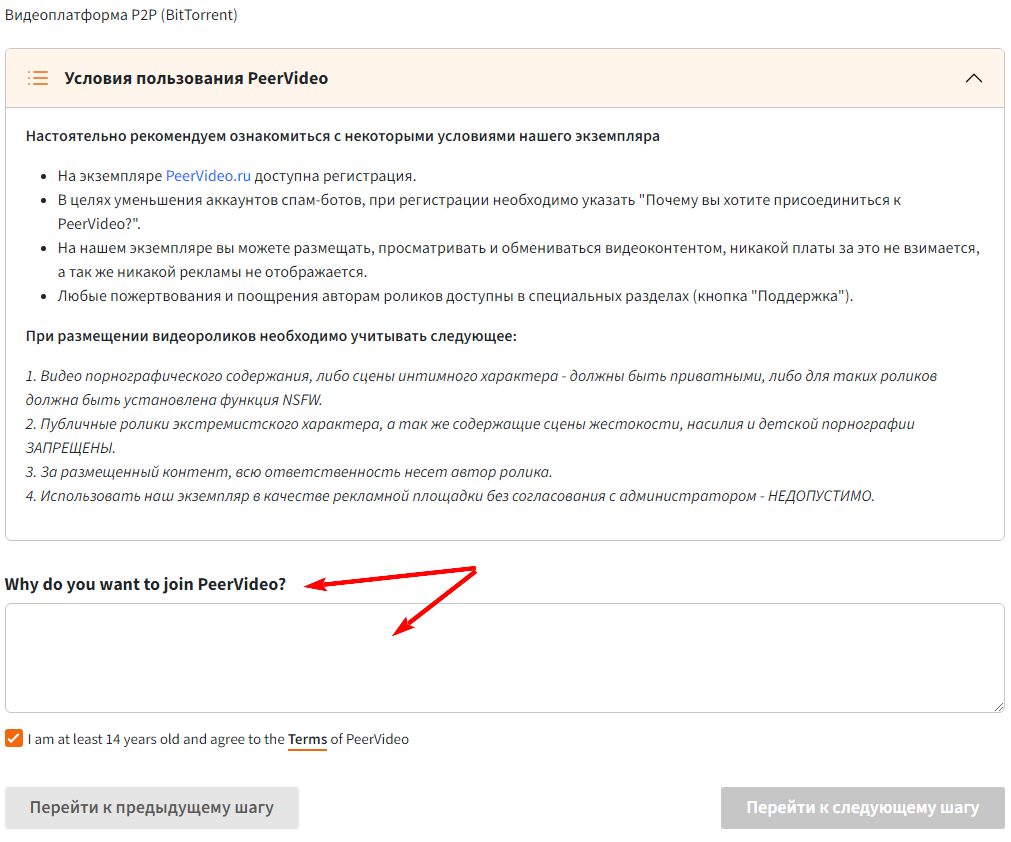Click the bullet about reducing spam-bot accounts
The height and width of the screenshot is (842, 1011).
pyautogui.click(x=478, y=200)
